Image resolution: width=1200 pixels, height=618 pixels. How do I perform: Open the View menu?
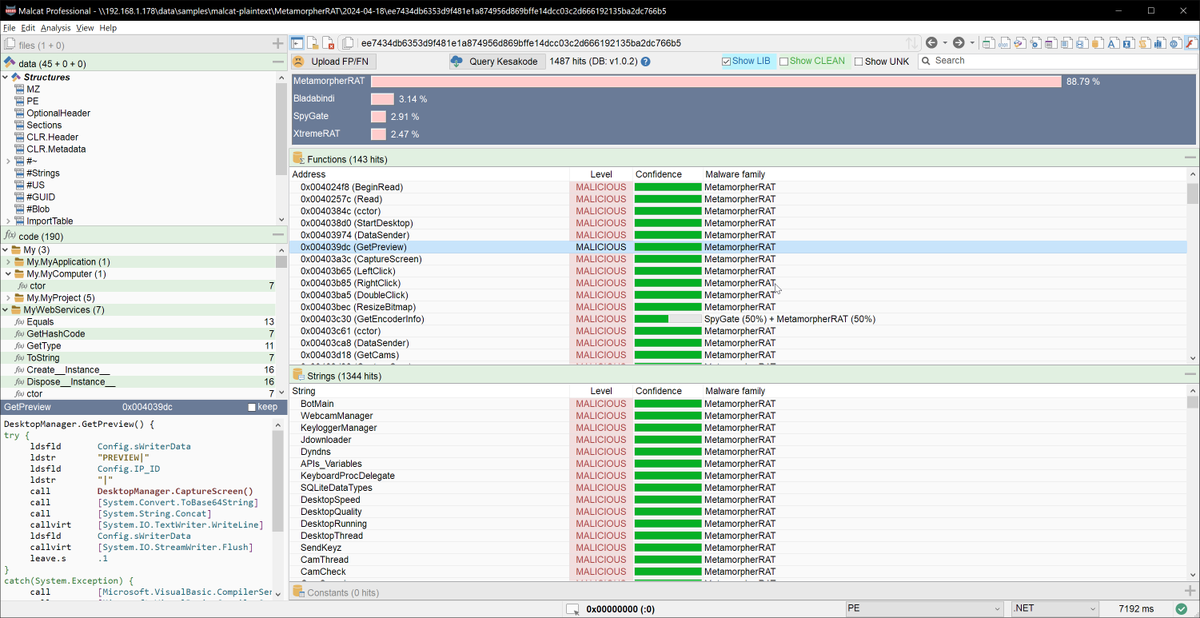pos(85,28)
